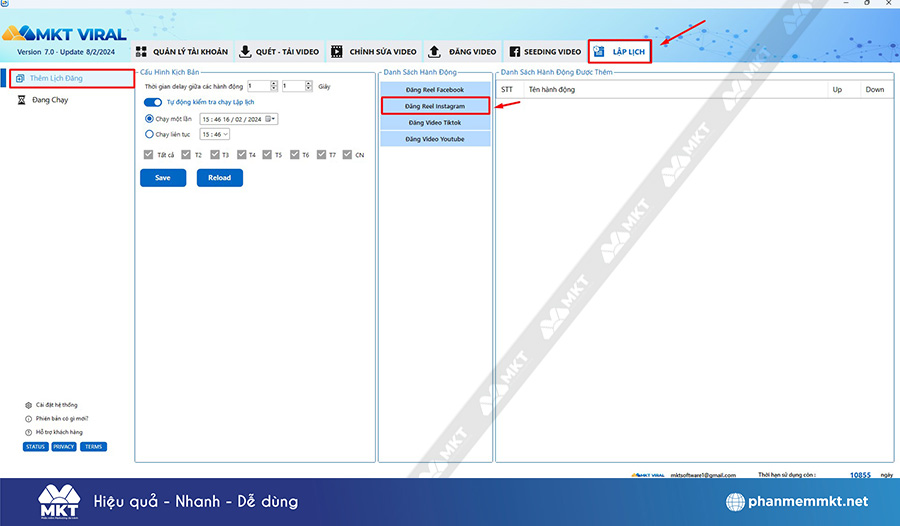Click the gear icon for Cài đặt hệ thống
The image size is (900, 526).
click(x=28, y=405)
